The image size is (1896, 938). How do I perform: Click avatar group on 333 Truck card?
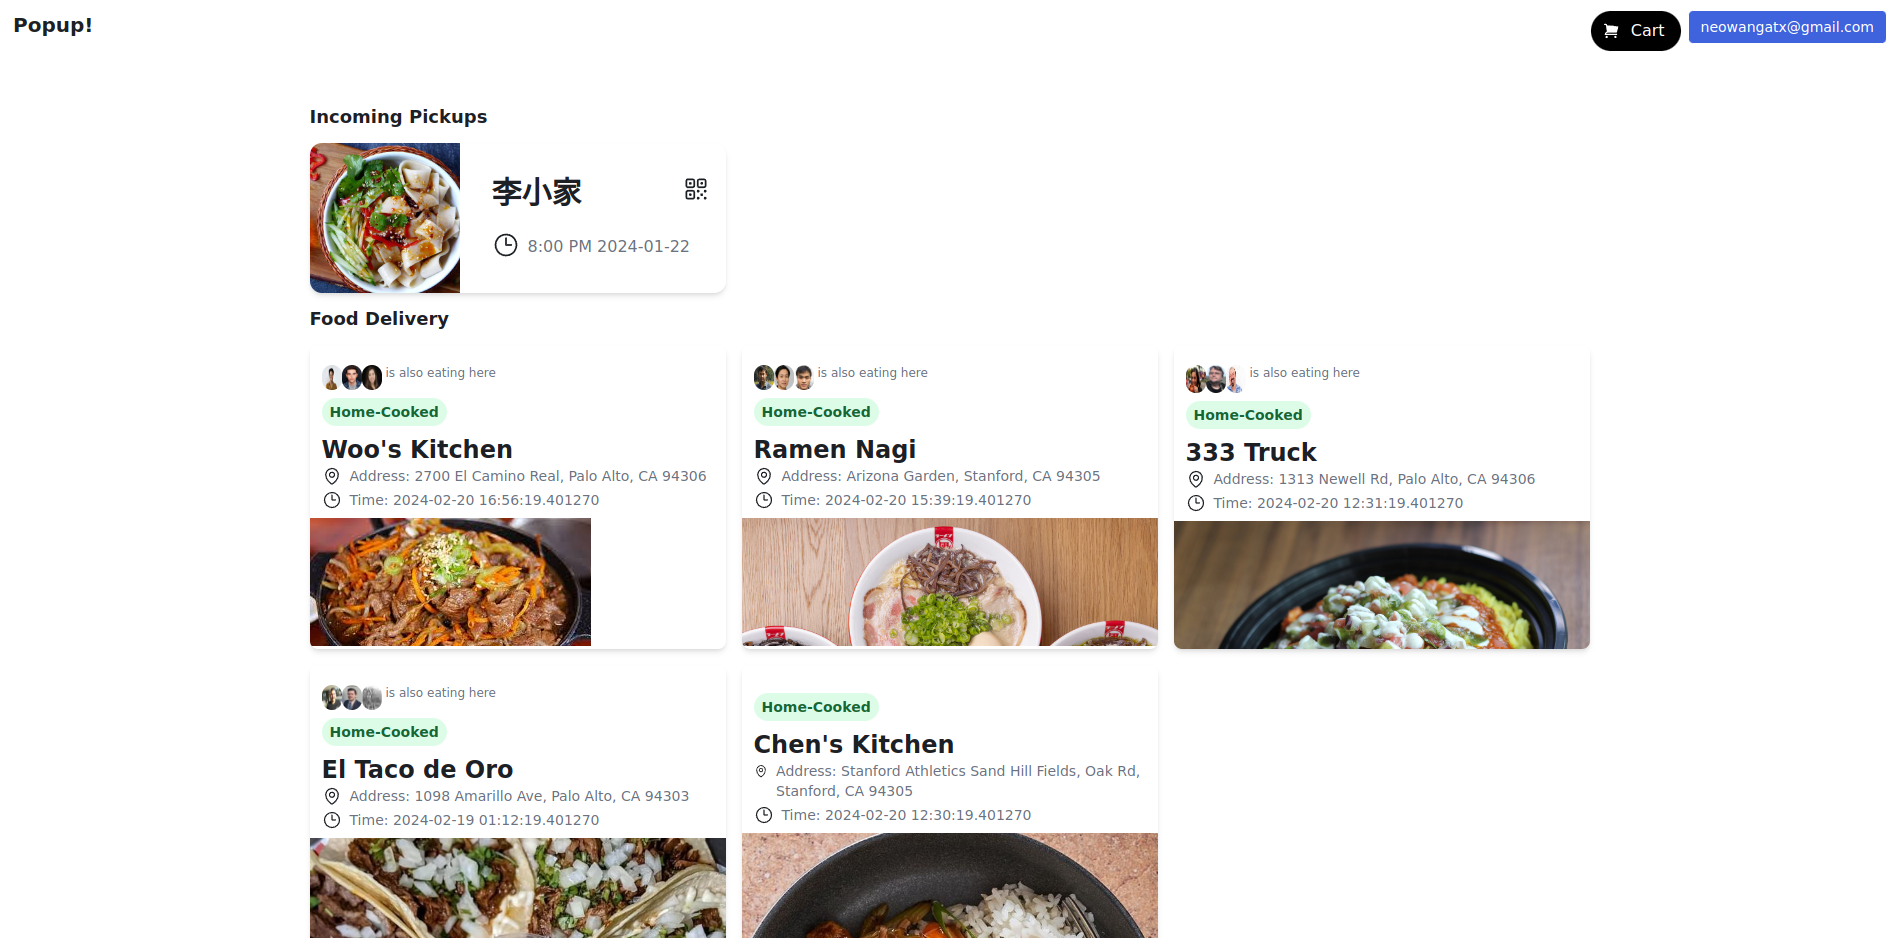point(1216,379)
